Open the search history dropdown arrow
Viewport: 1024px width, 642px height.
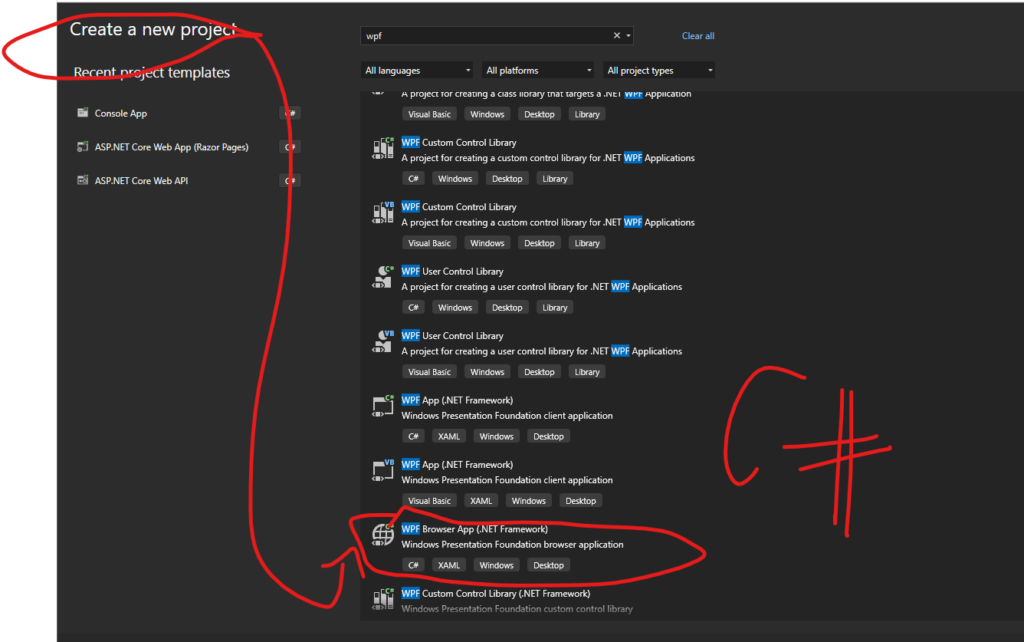[x=628, y=36]
